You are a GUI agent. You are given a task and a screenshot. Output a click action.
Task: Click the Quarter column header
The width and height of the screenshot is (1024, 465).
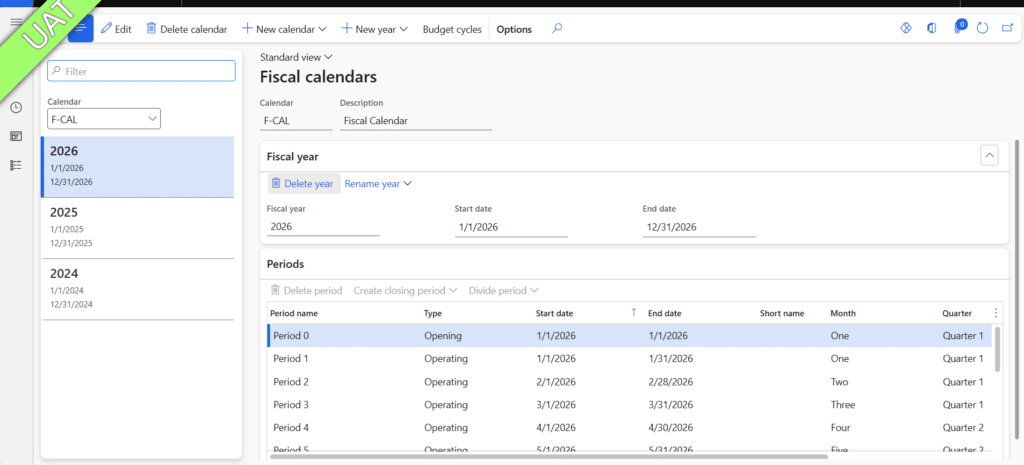click(x=957, y=313)
